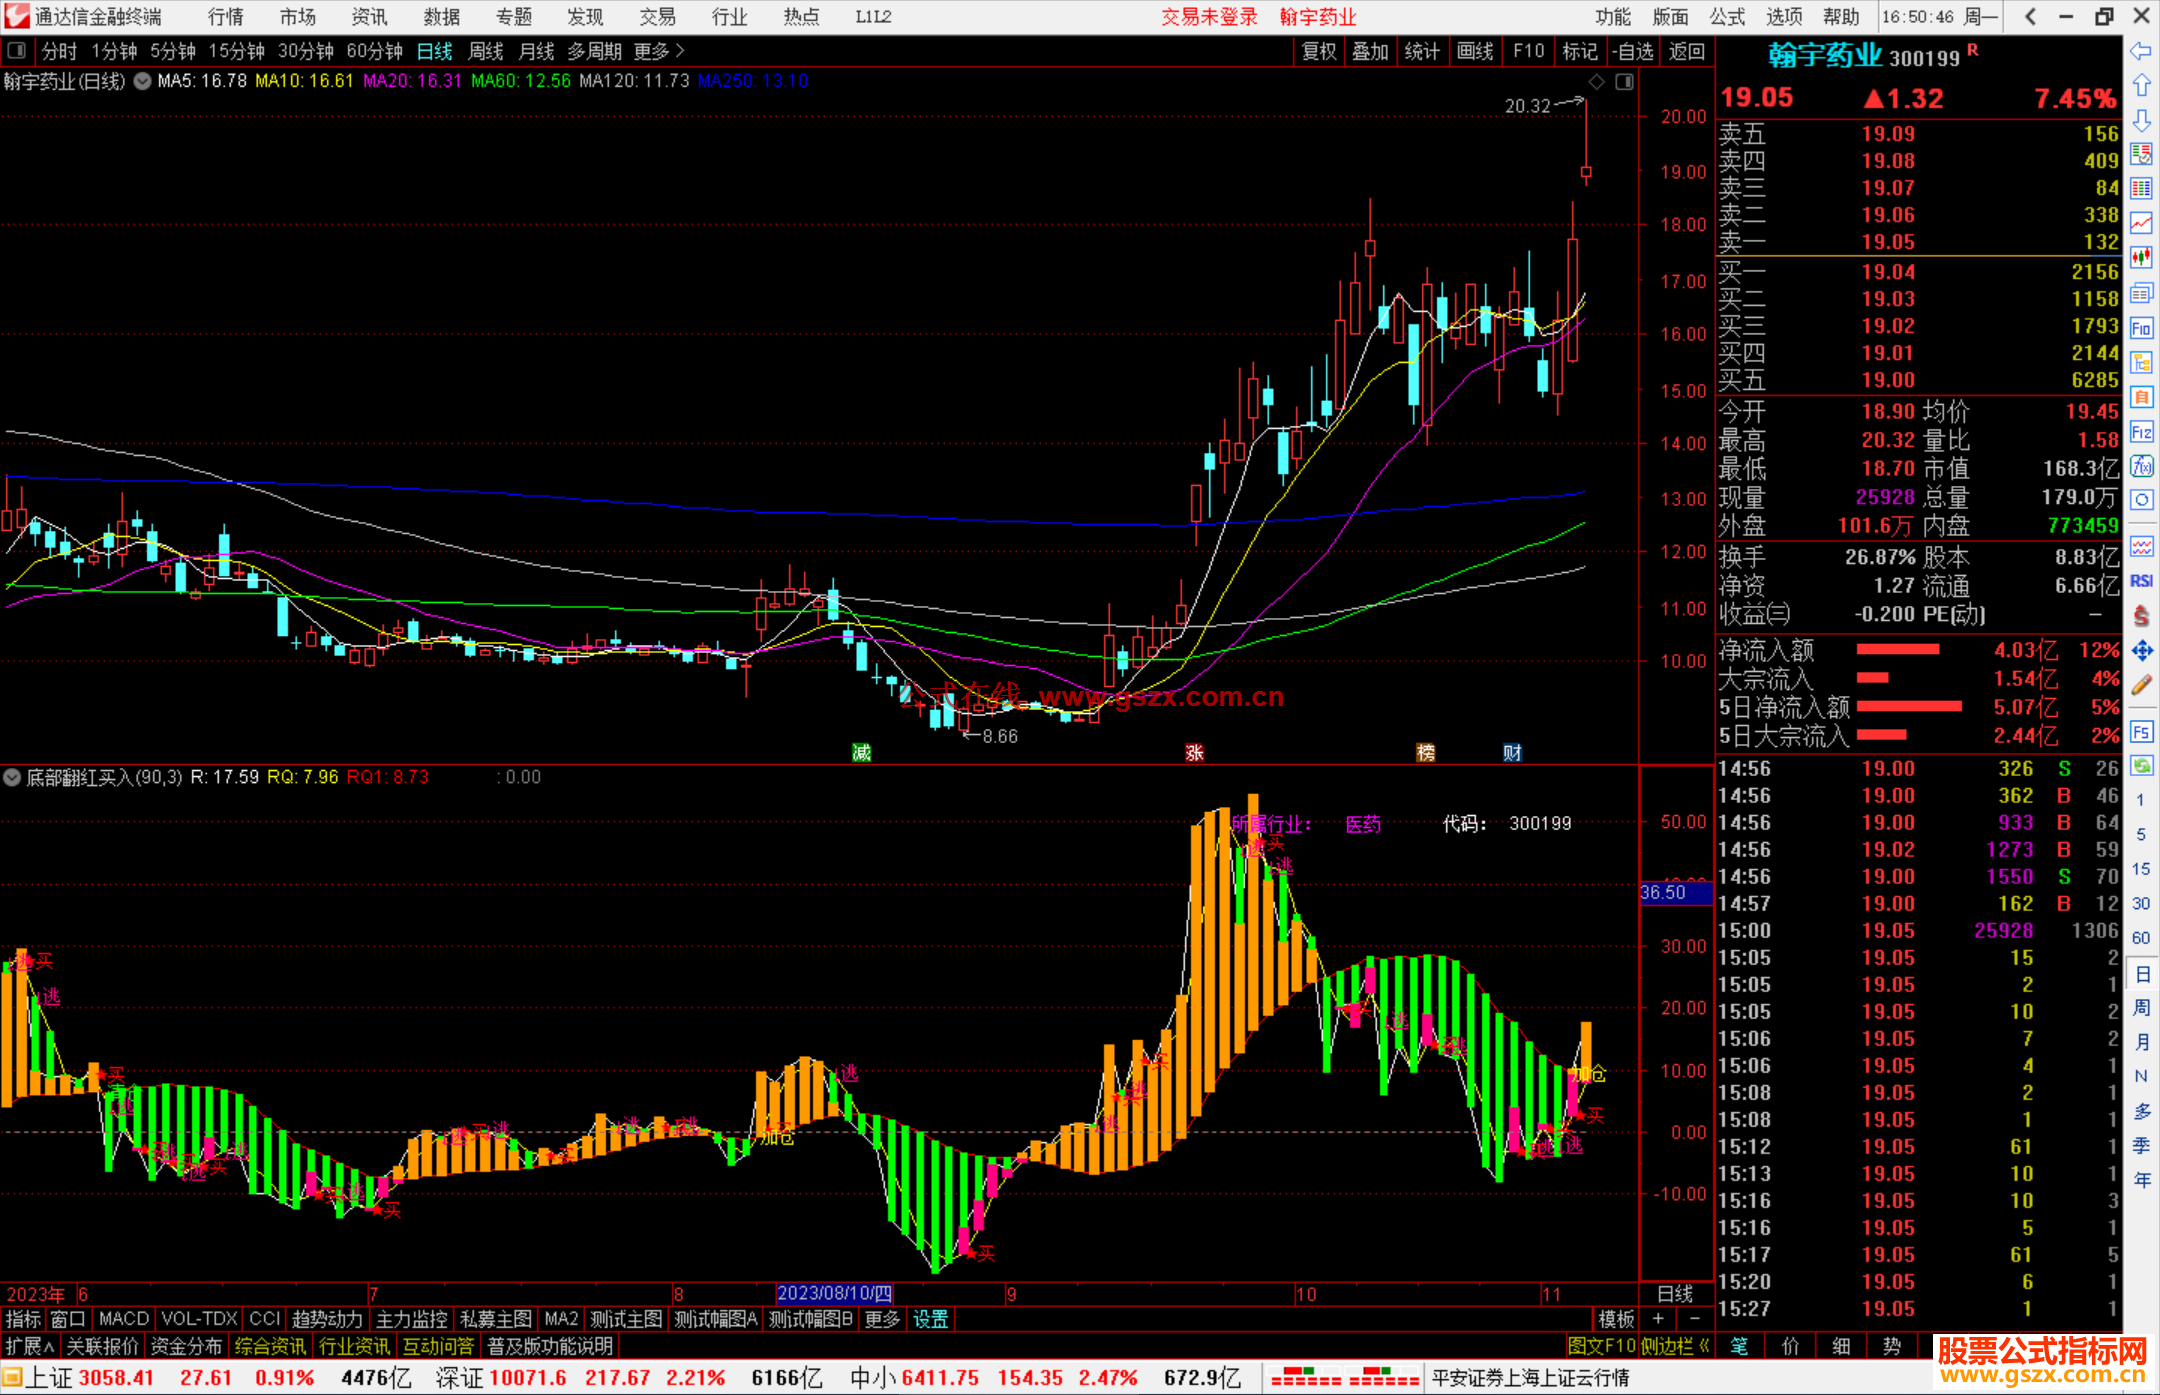Click the RSI indicator icon in sidebar
2160x1395 pixels.
pos(2141,581)
